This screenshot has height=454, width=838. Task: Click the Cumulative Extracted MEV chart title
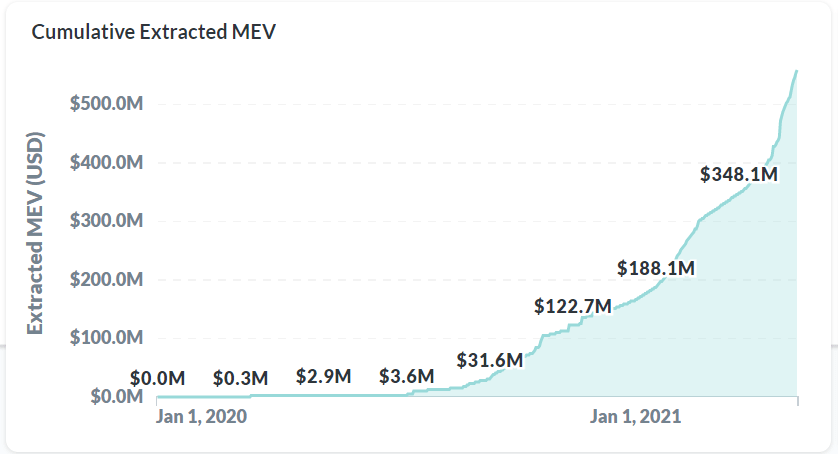point(154,32)
